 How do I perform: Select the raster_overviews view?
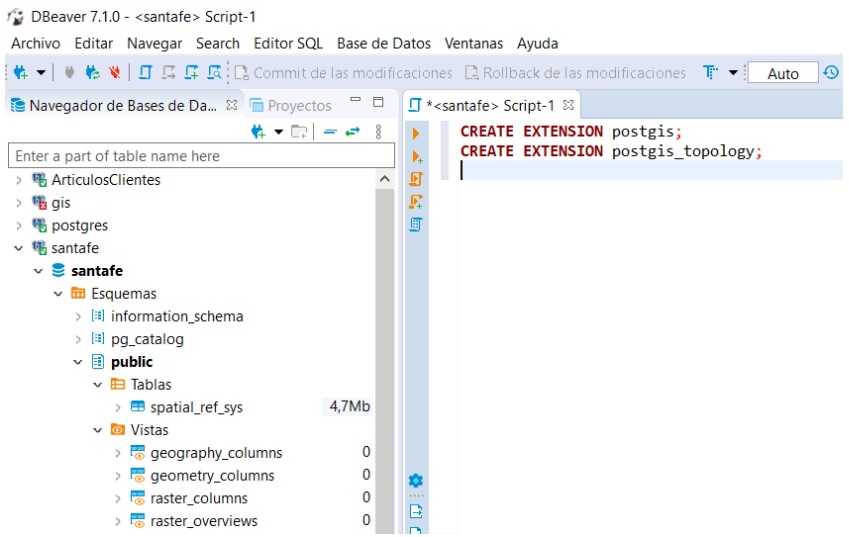204,521
